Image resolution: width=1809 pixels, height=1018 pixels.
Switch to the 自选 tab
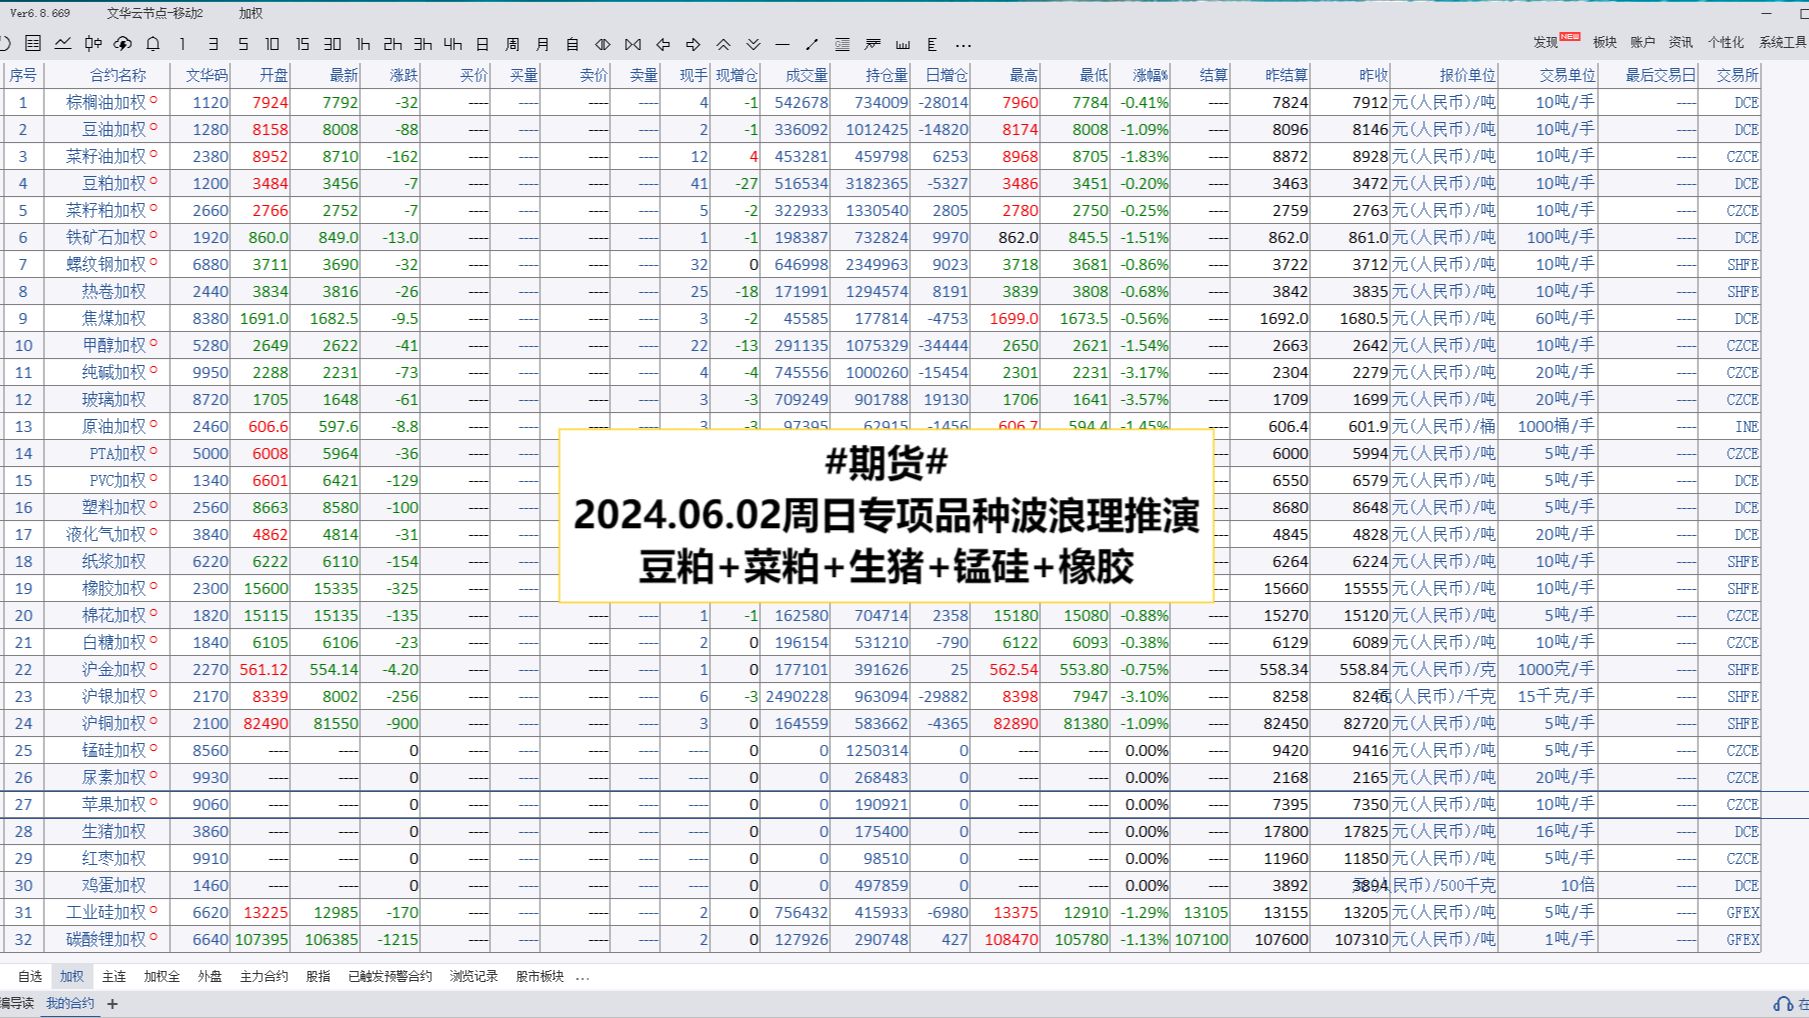click(30, 976)
